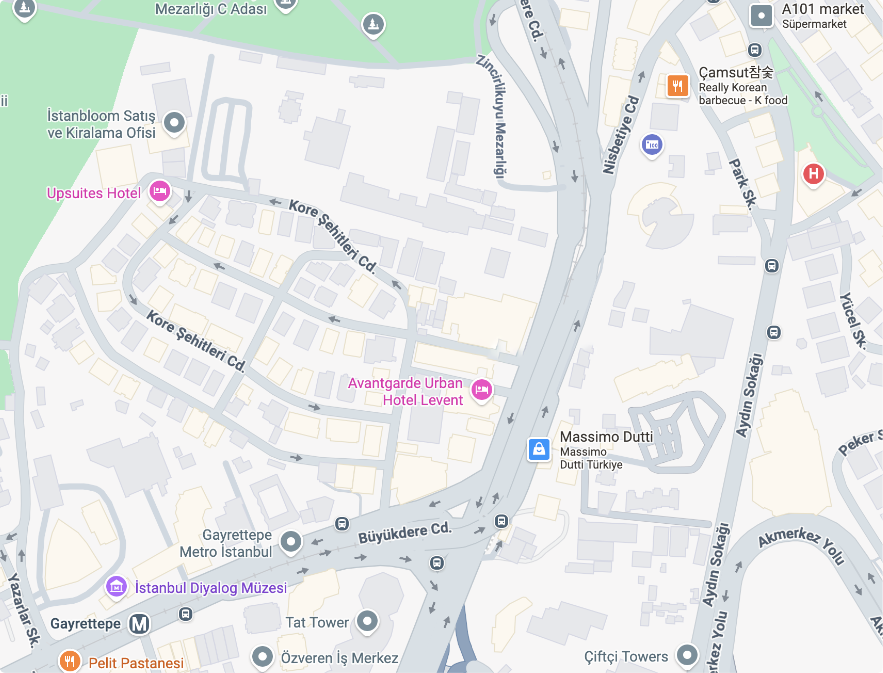The image size is (883, 673).
Task: Open the Massimo Dutti shopping bag pin
Action: [x=539, y=449]
